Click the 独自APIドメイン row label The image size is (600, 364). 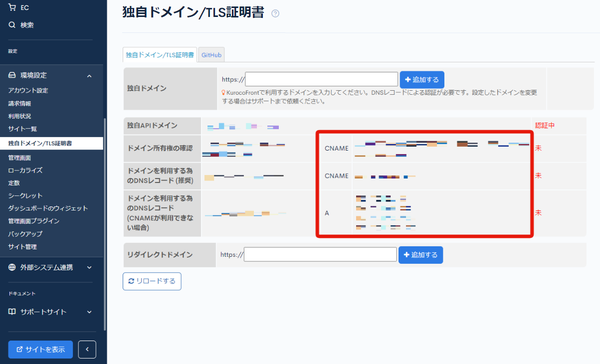152,126
